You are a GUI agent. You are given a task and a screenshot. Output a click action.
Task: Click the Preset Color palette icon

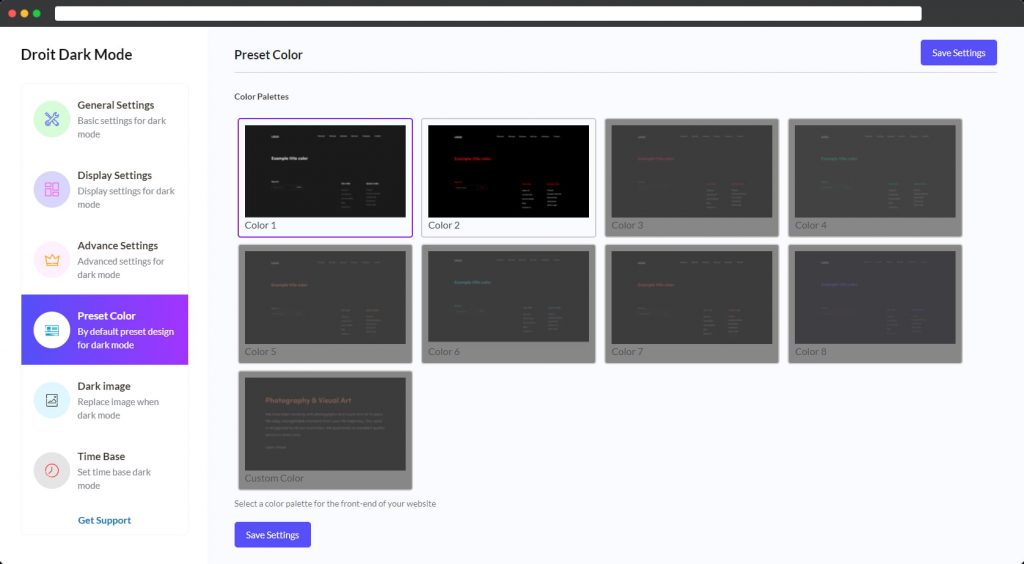pyautogui.click(x=52, y=330)
